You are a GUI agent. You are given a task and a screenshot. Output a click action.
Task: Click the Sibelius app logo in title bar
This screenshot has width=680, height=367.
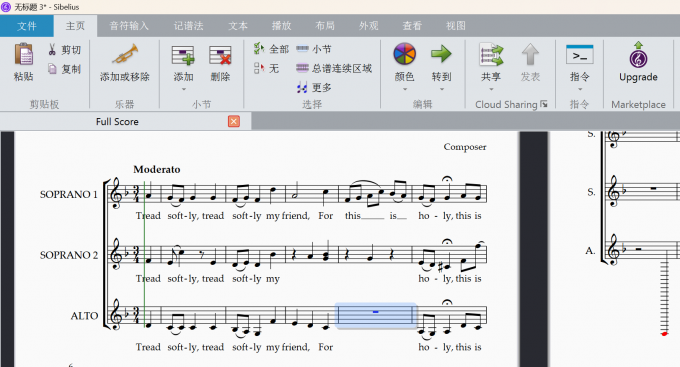(x=6, y=7)
